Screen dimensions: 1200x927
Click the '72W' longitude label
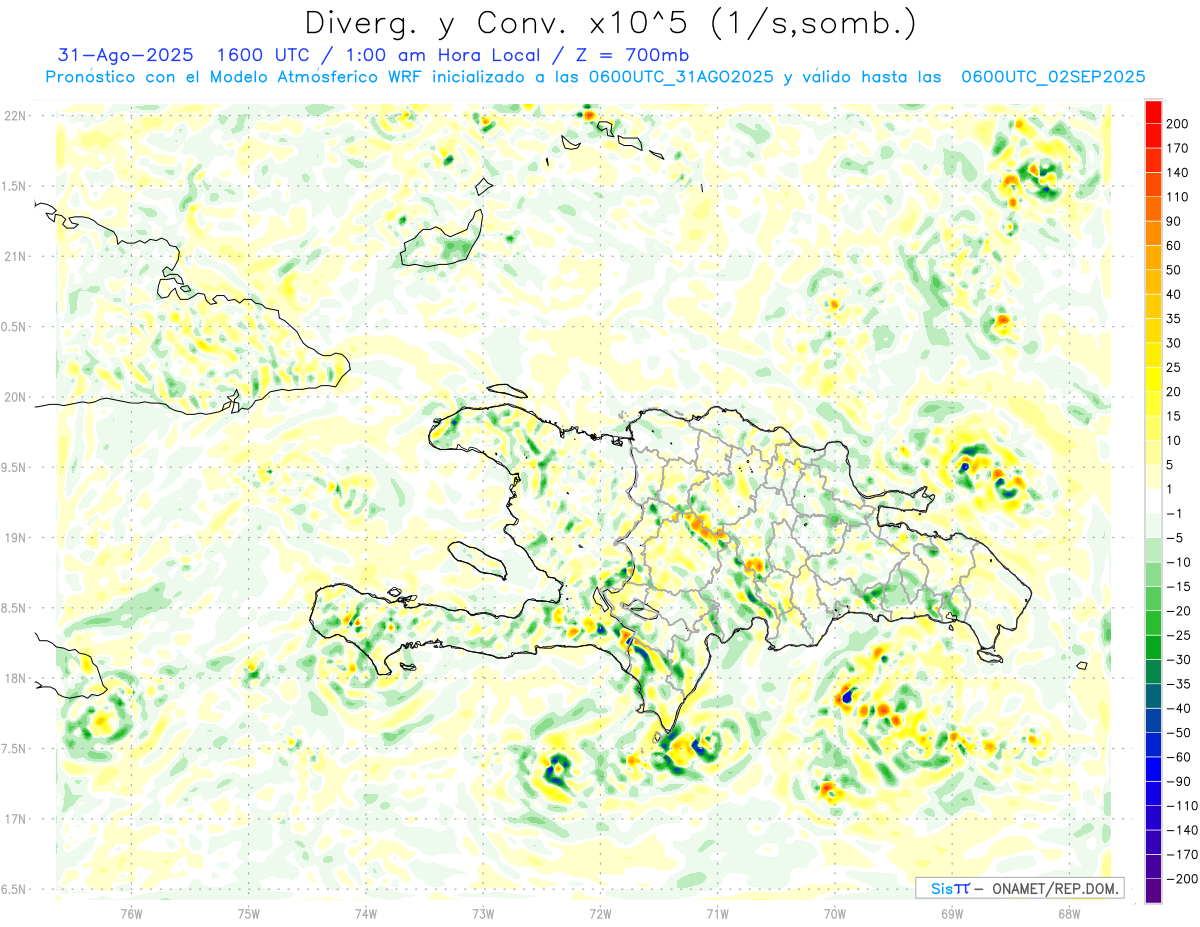point(600,914)
